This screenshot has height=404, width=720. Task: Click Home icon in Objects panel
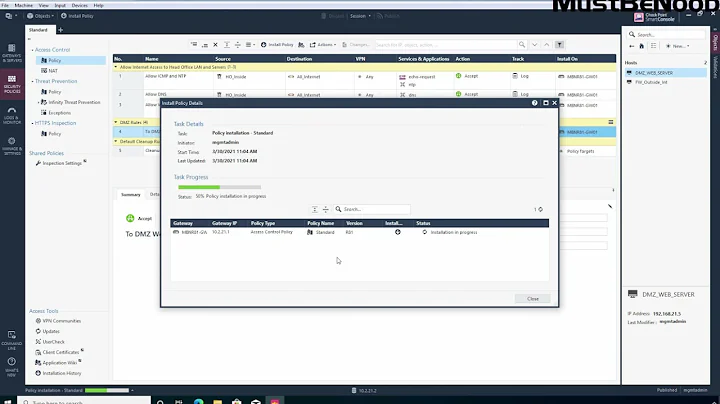[641, 46]
